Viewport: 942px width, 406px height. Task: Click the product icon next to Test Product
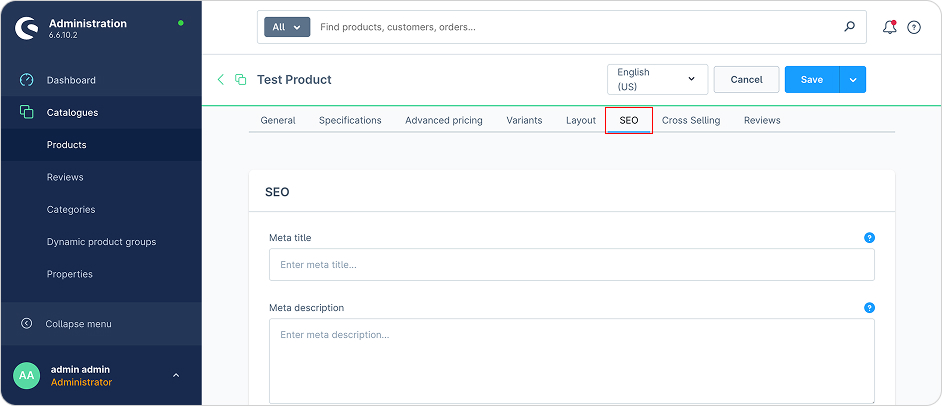(x=240, y=79)
